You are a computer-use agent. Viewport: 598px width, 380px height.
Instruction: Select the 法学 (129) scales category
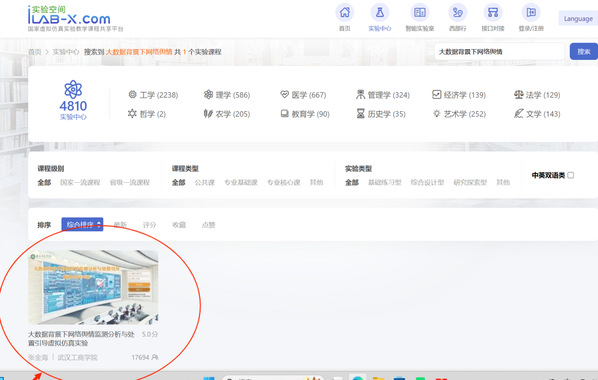537,95
